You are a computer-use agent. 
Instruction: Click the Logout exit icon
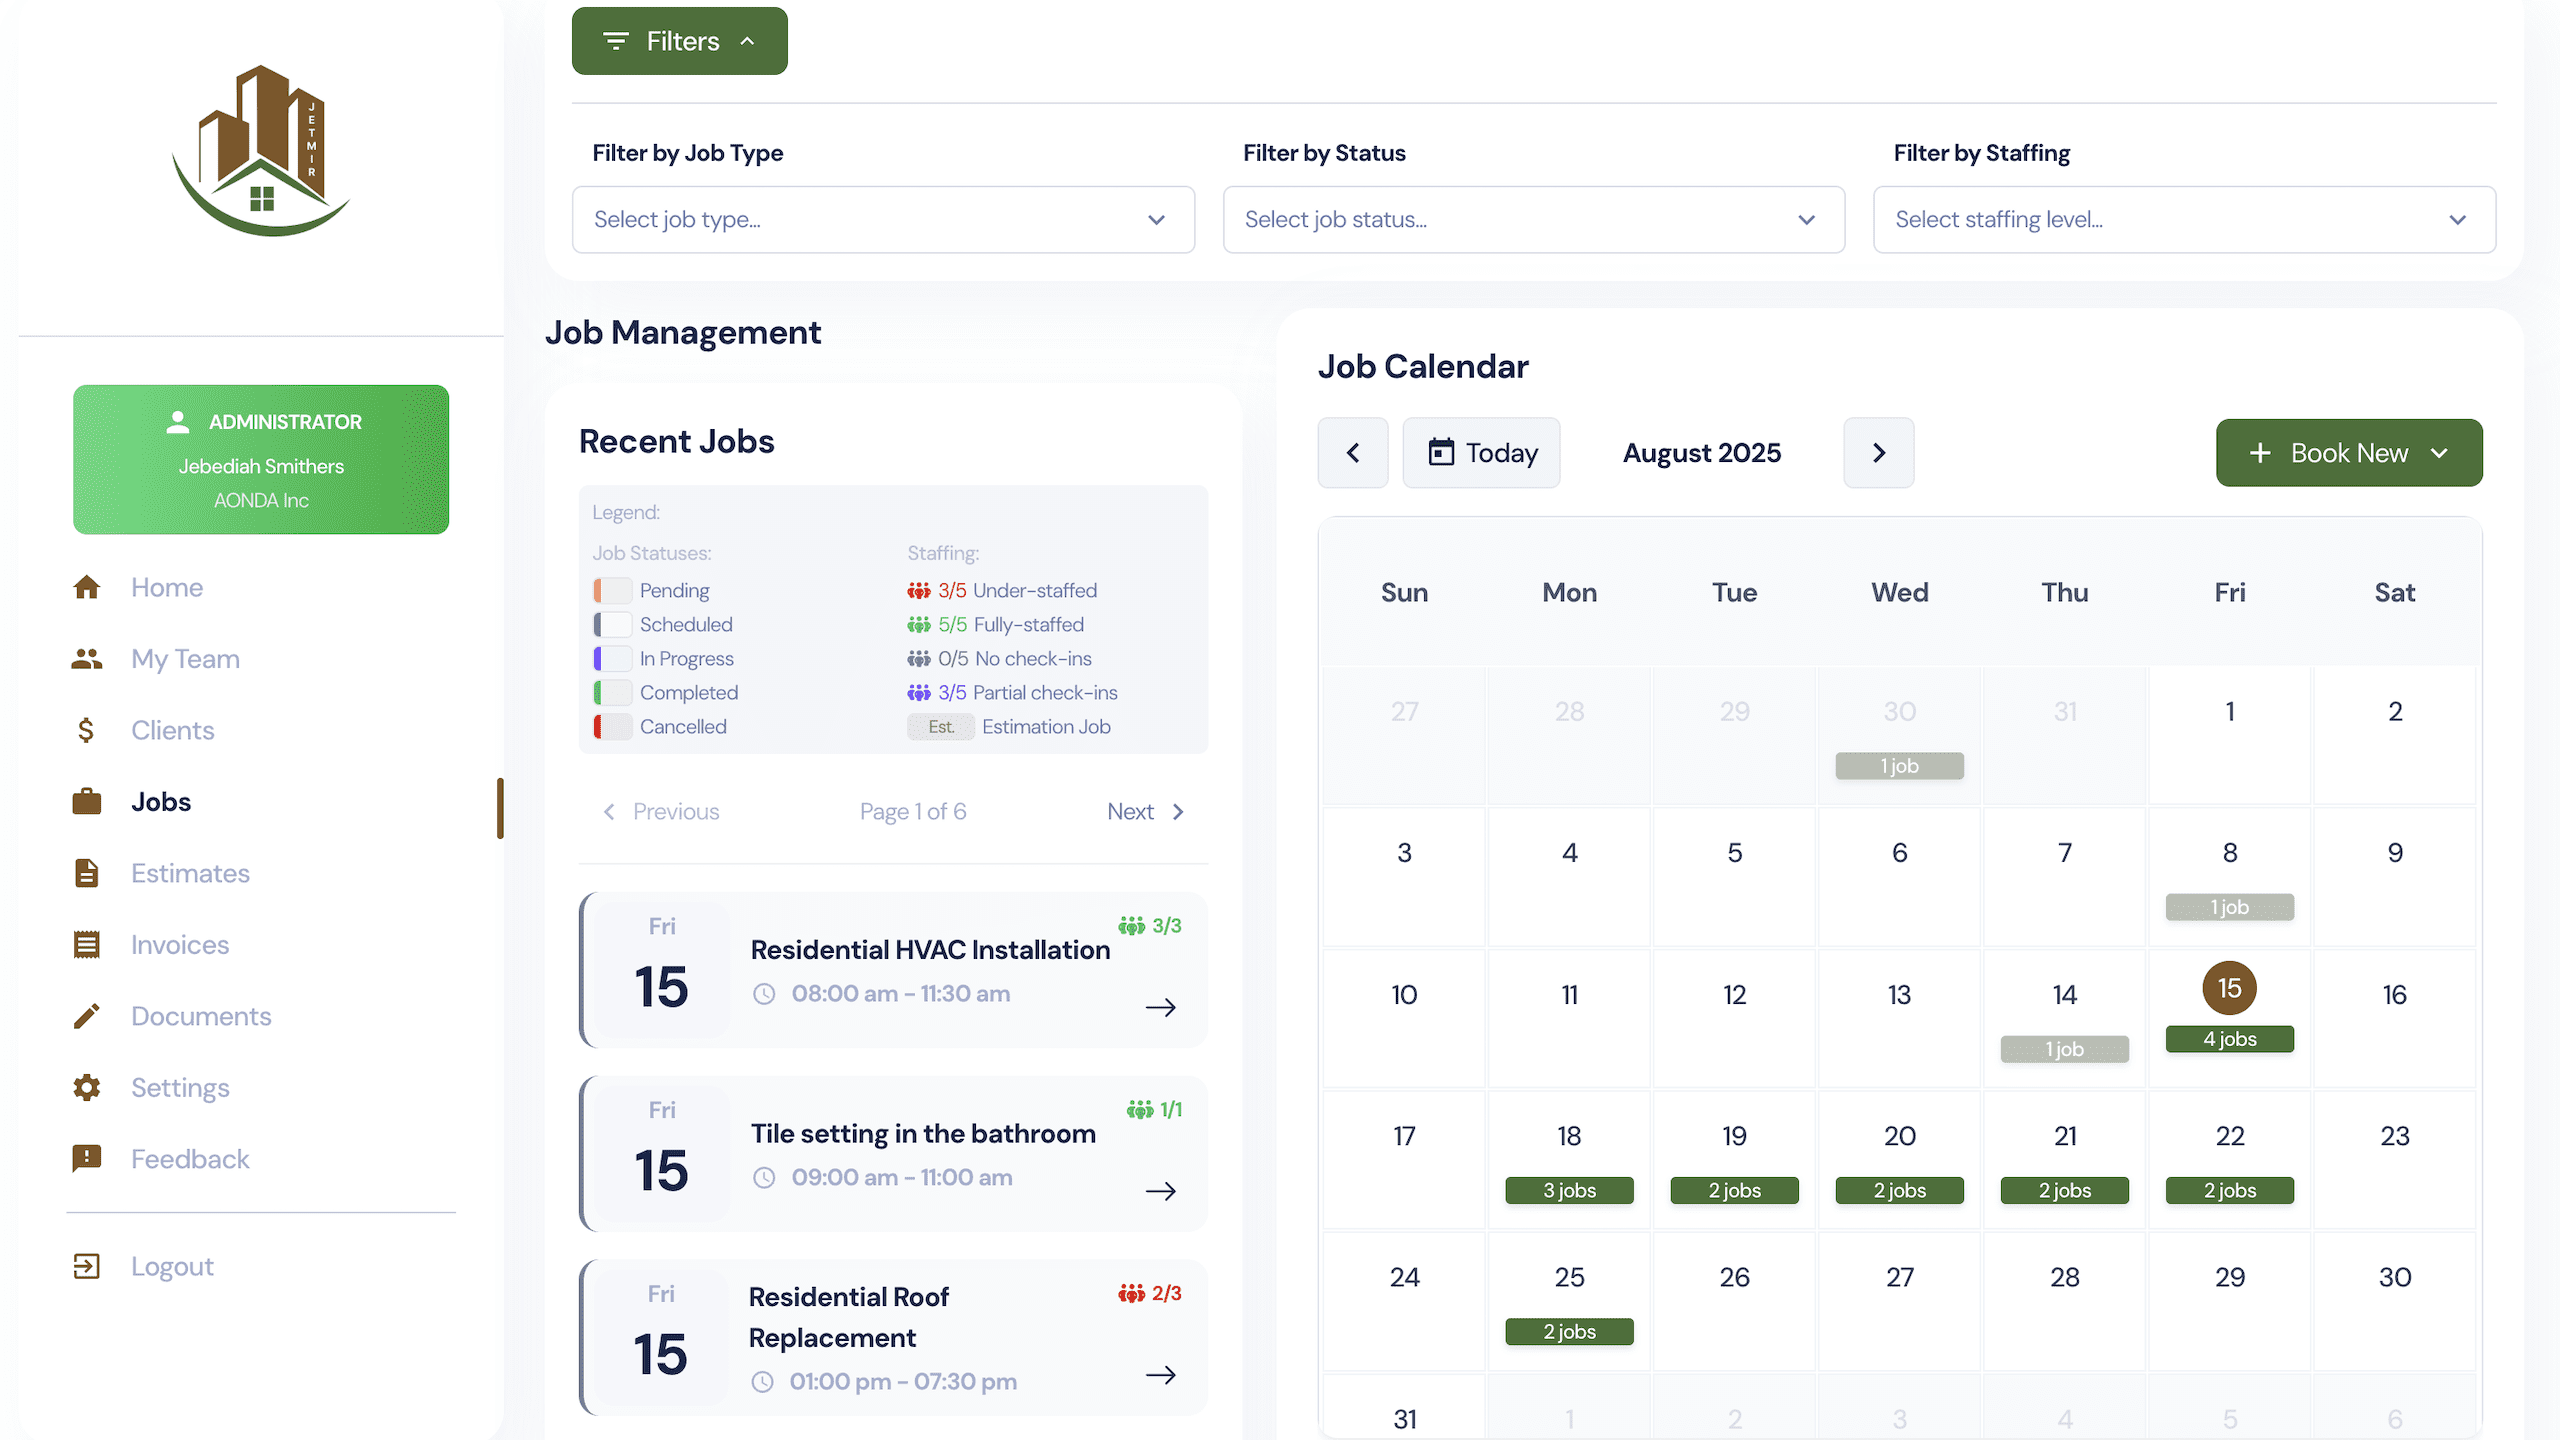click(x=87, y=1267)
